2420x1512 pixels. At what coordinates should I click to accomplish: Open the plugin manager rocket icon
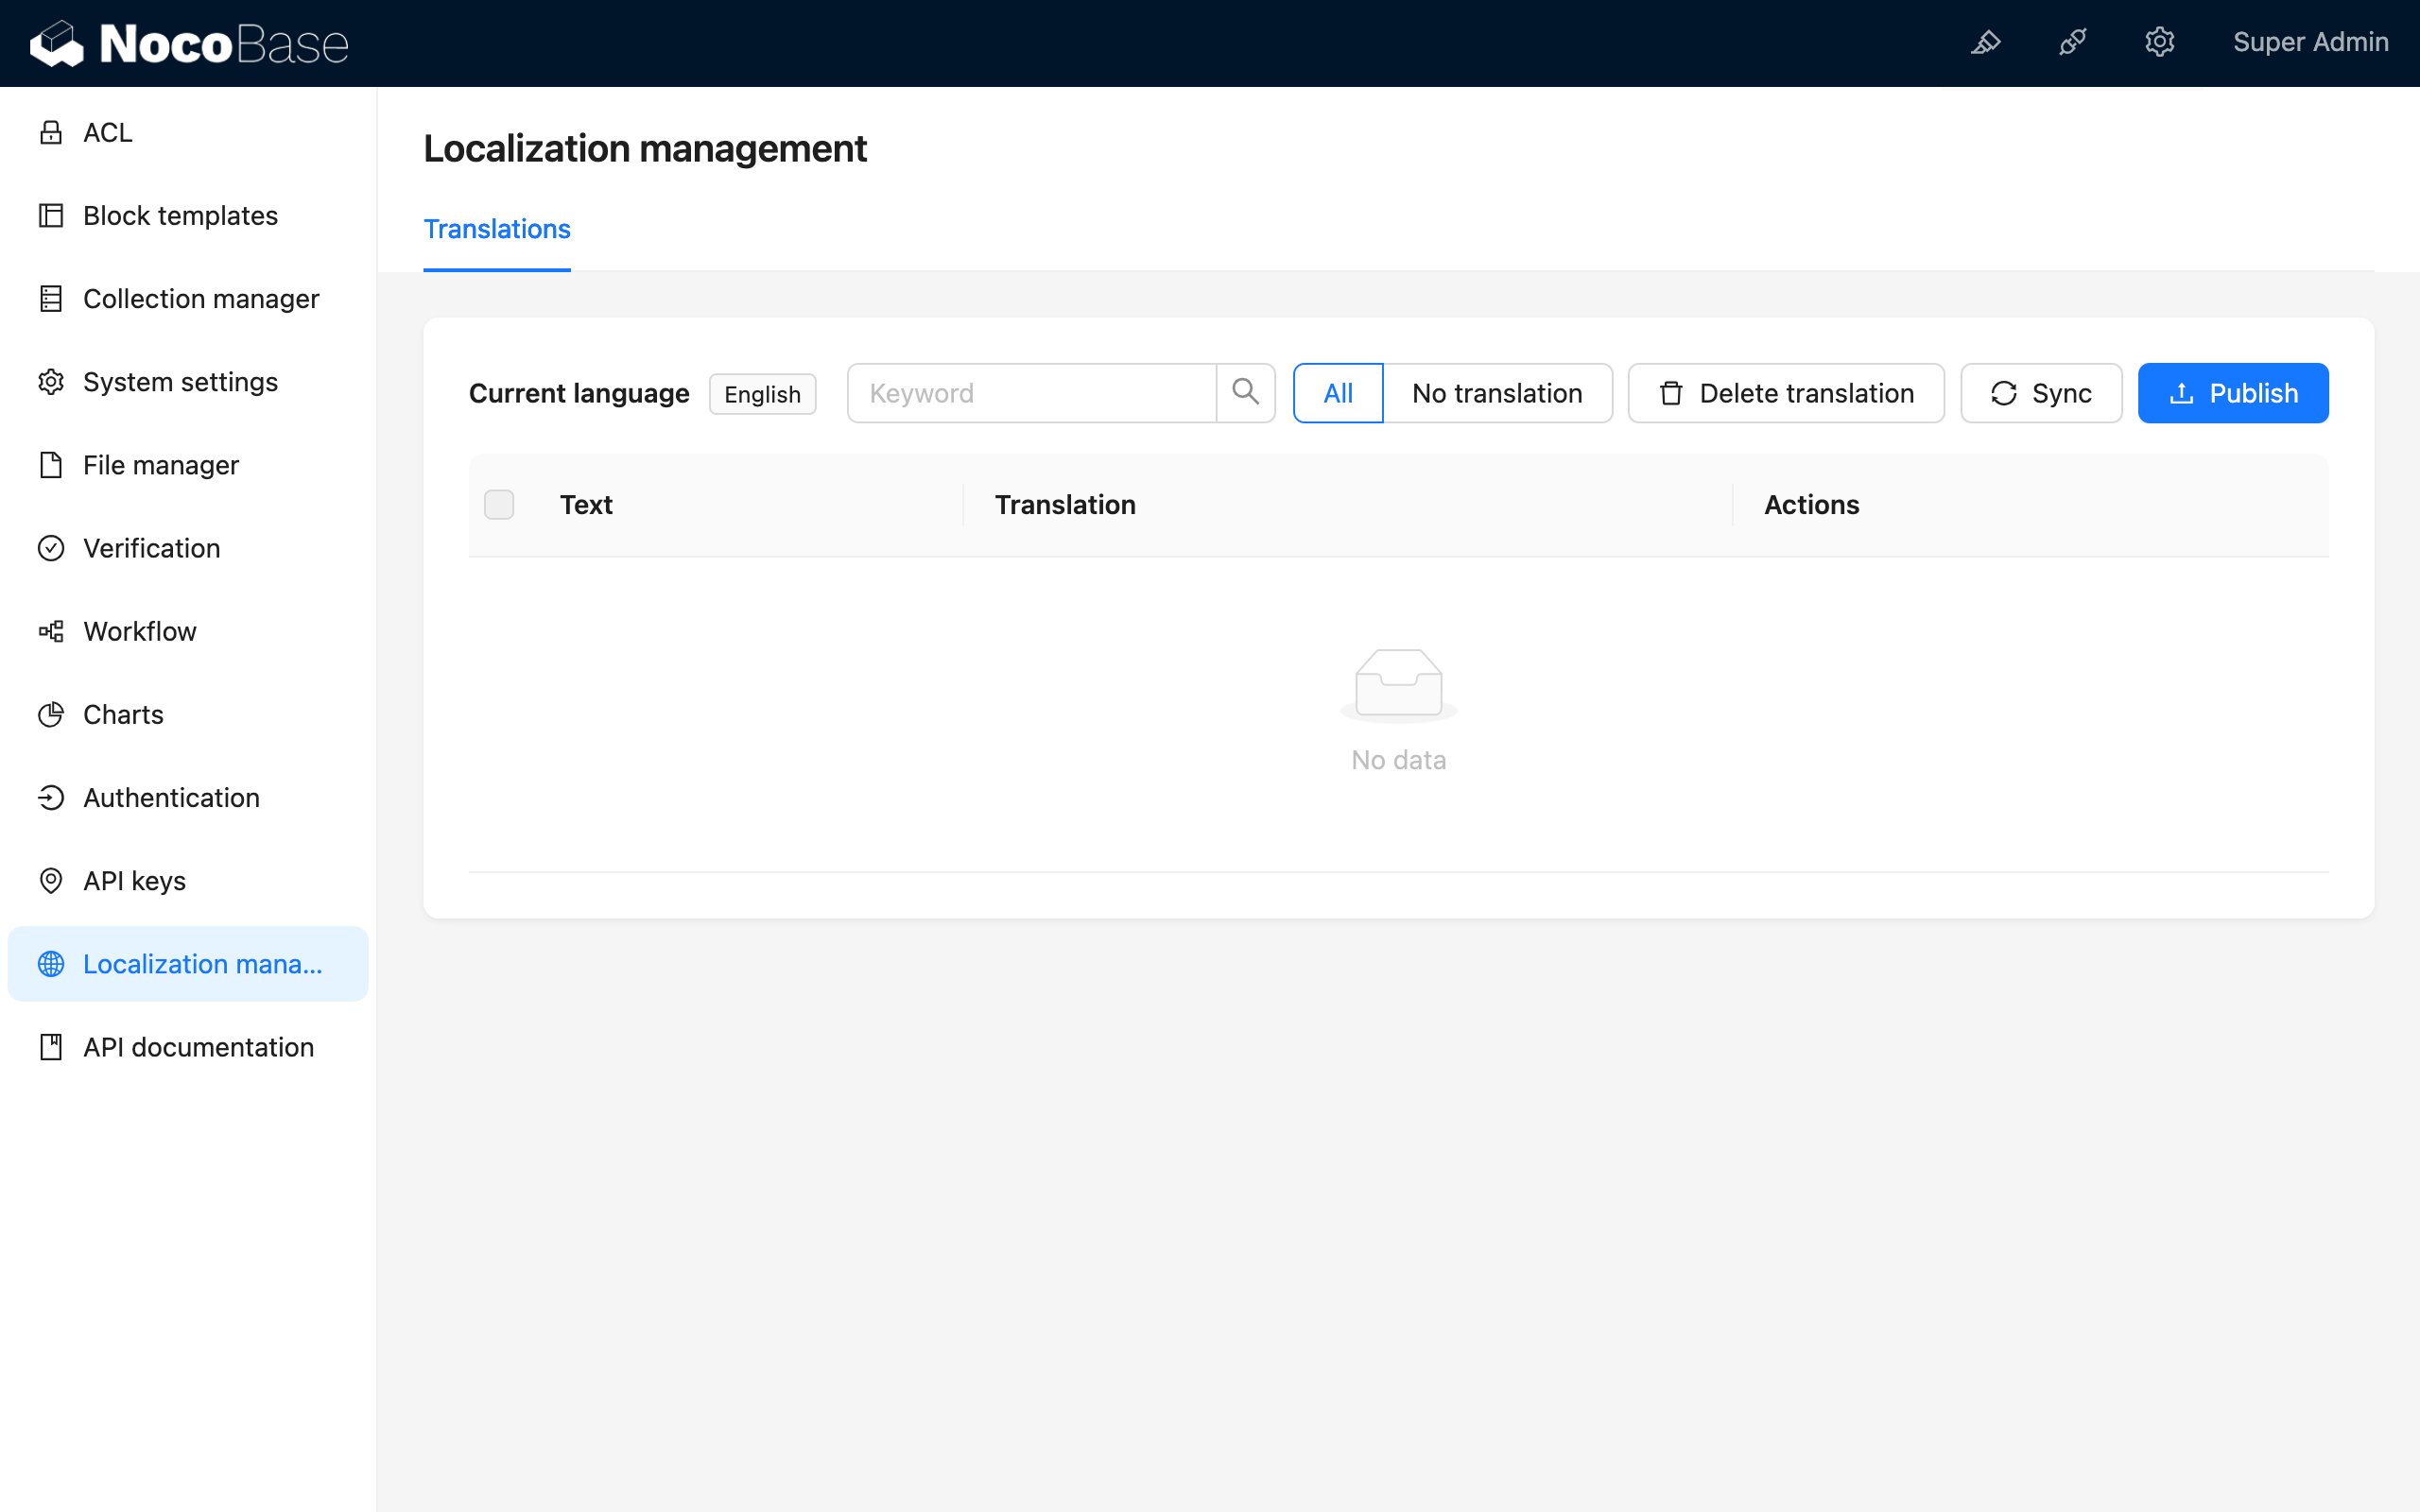pos(2072,42)
